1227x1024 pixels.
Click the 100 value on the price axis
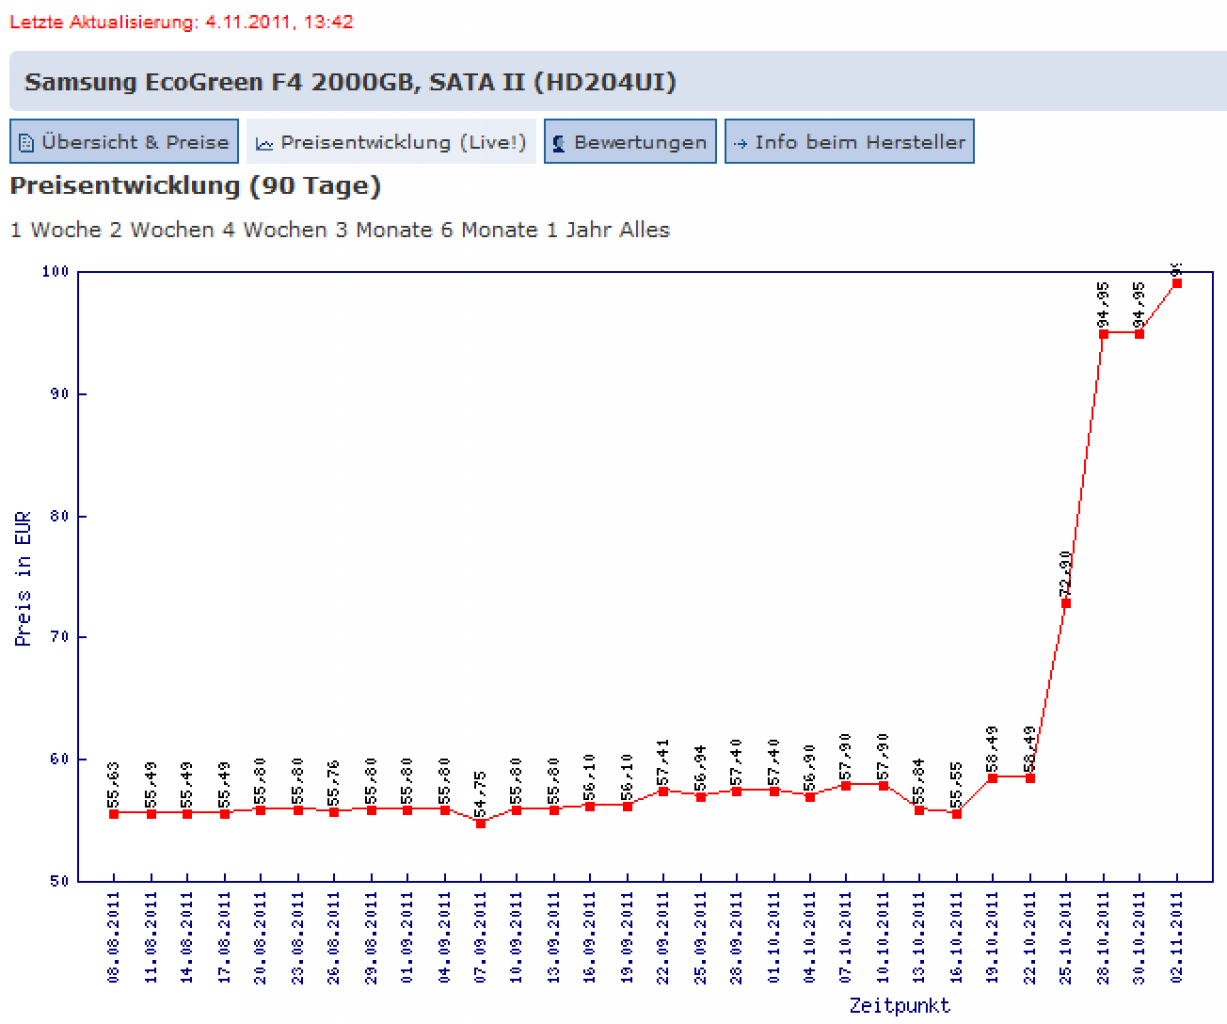tap(55, 272)
